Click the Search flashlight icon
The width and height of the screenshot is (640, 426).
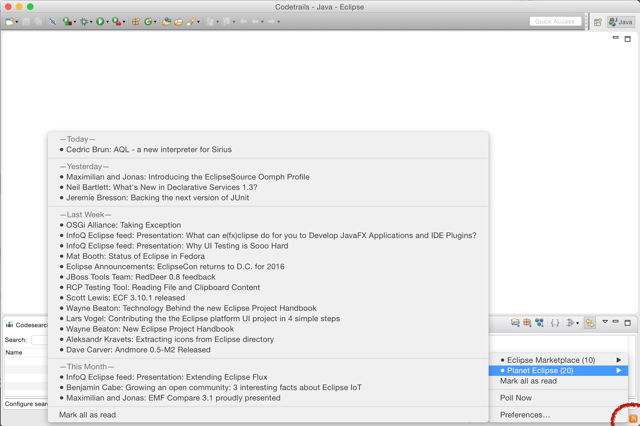pos(191,22)
